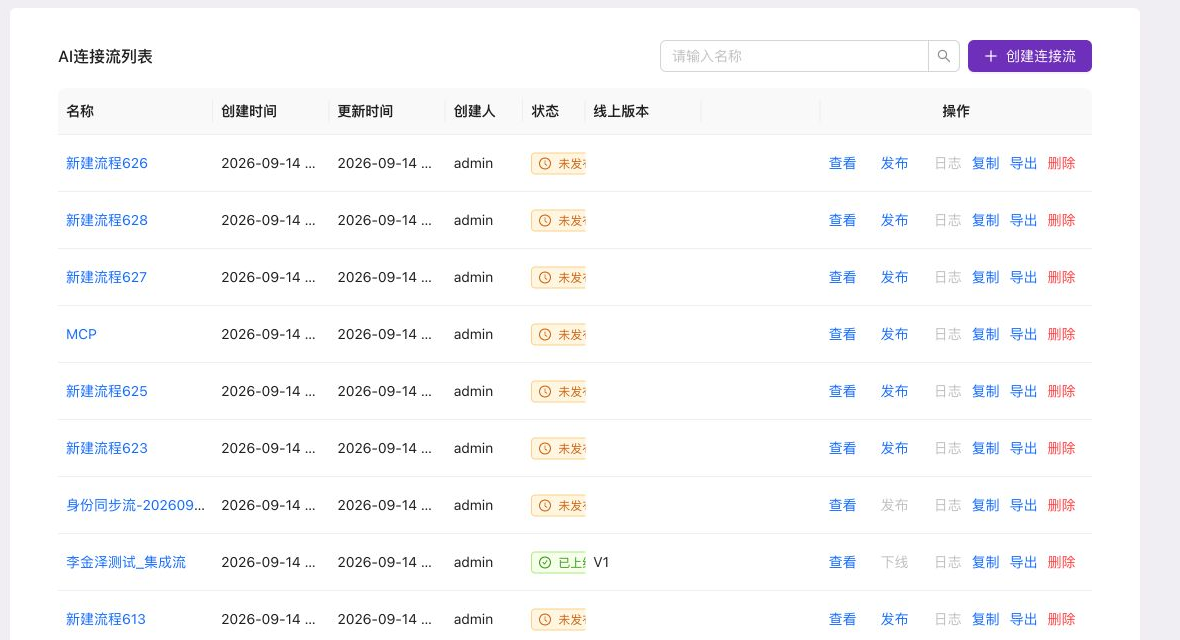Click 发布 for 新建流程613
Viewport: 1180px width, 640px height.
[x=895, y=619]
